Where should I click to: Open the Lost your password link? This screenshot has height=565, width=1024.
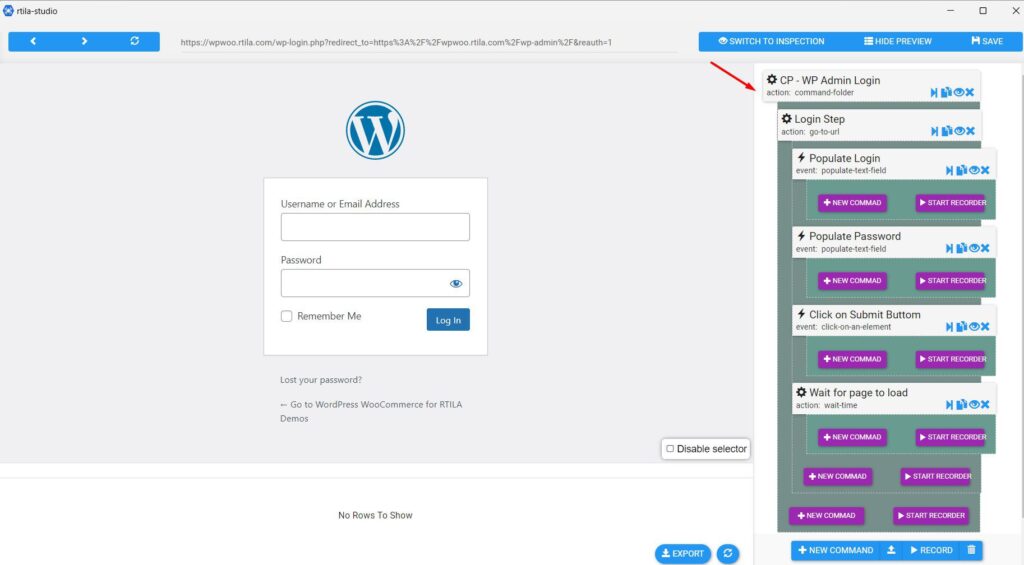321,379
